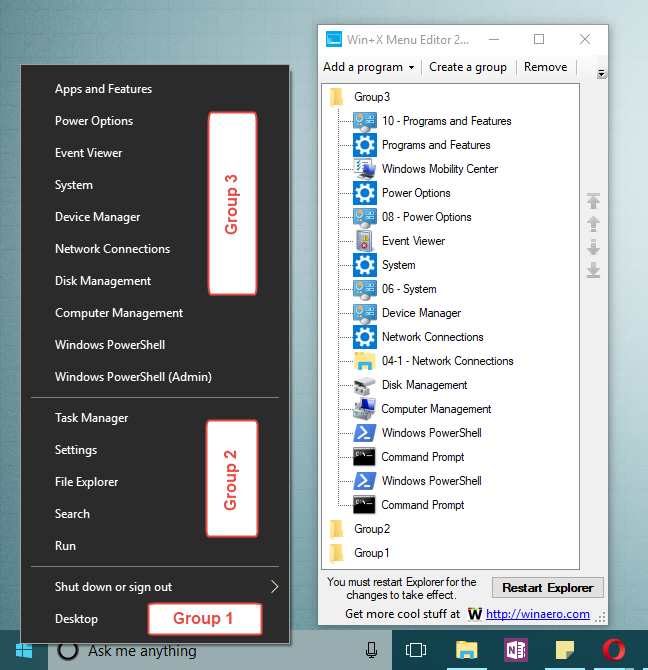Select the Group1 folder node

pos(371,553)
